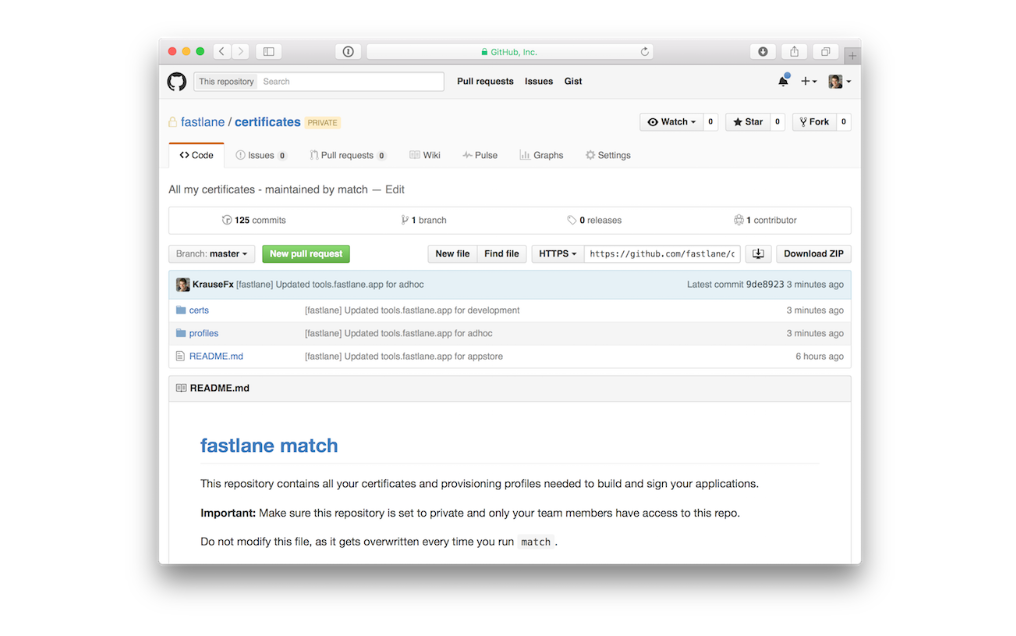This screenshot has height=636, width=1016.
Task: Click the README.md file icon
Action: [x=180, y=356]
